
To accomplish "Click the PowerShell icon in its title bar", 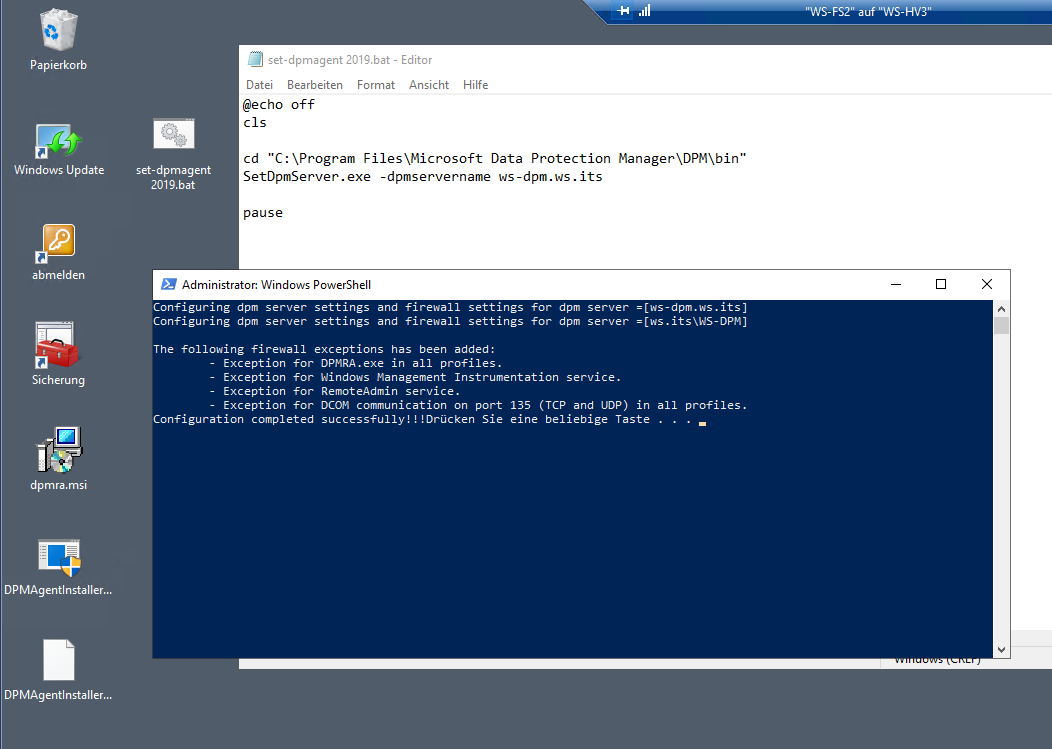I will point(168,285).
